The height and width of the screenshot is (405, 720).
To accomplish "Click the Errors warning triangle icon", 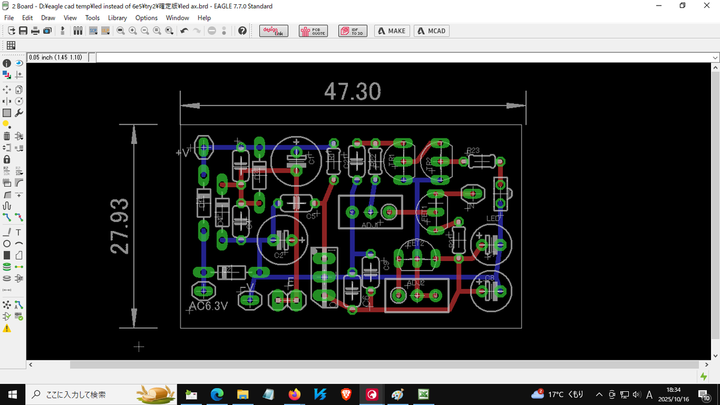I will click(7, 327).
